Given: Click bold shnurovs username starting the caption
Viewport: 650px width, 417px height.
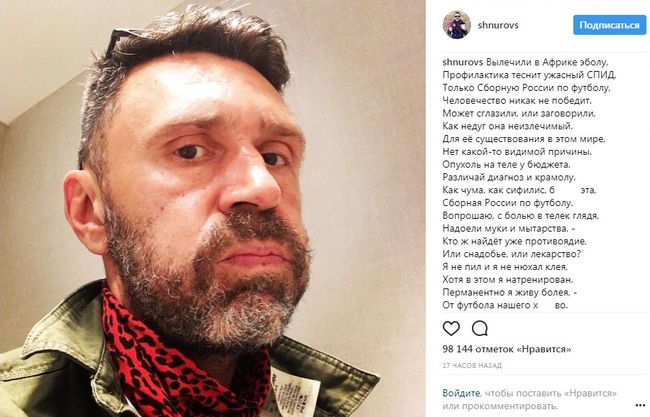Looking at the screenshot, I should (x=463, y=62).
